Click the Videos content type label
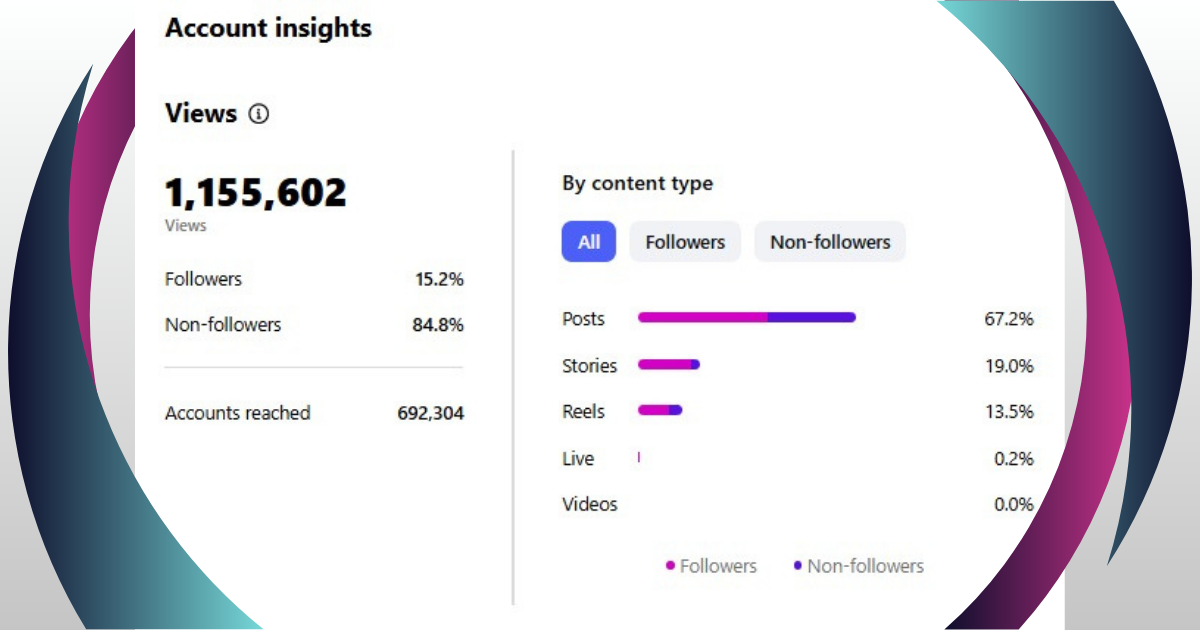Image resolution: width=1200 pixels, height=630 pixels. (589, 504)
